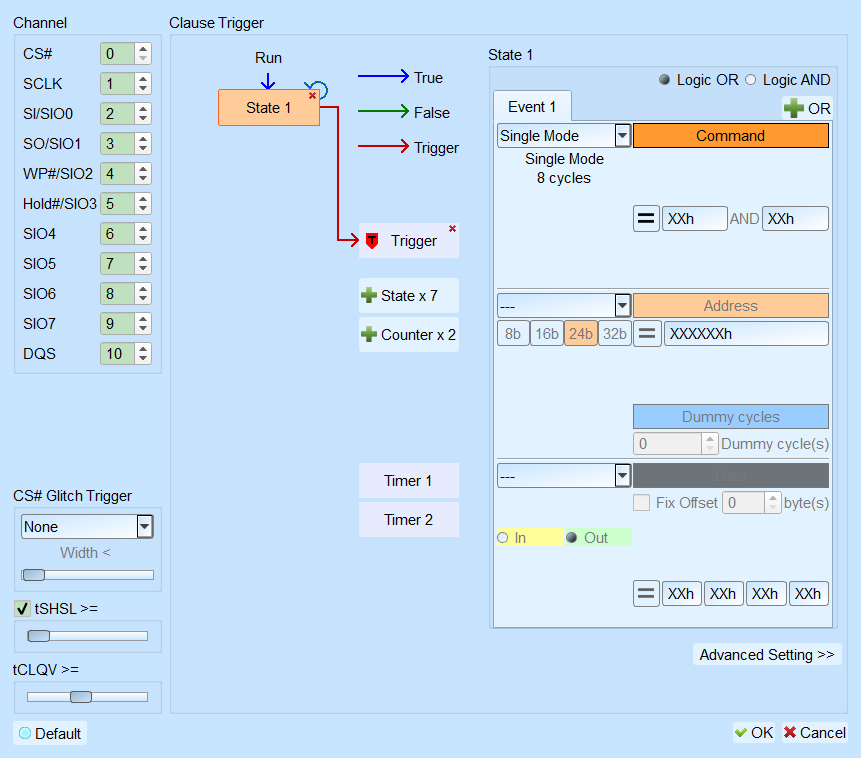Select the 32b address width

pos(614,333)
